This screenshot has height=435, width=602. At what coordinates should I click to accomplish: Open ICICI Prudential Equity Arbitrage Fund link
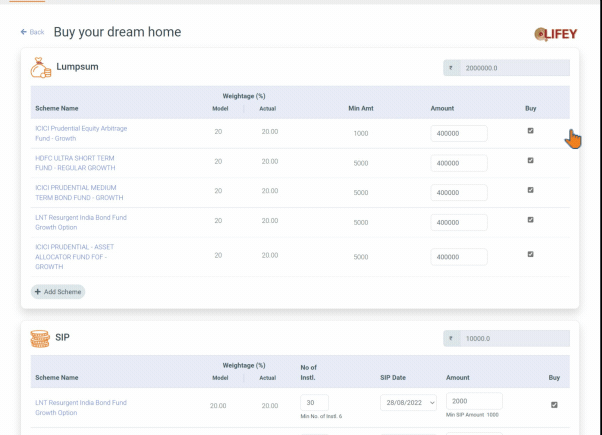81,133
